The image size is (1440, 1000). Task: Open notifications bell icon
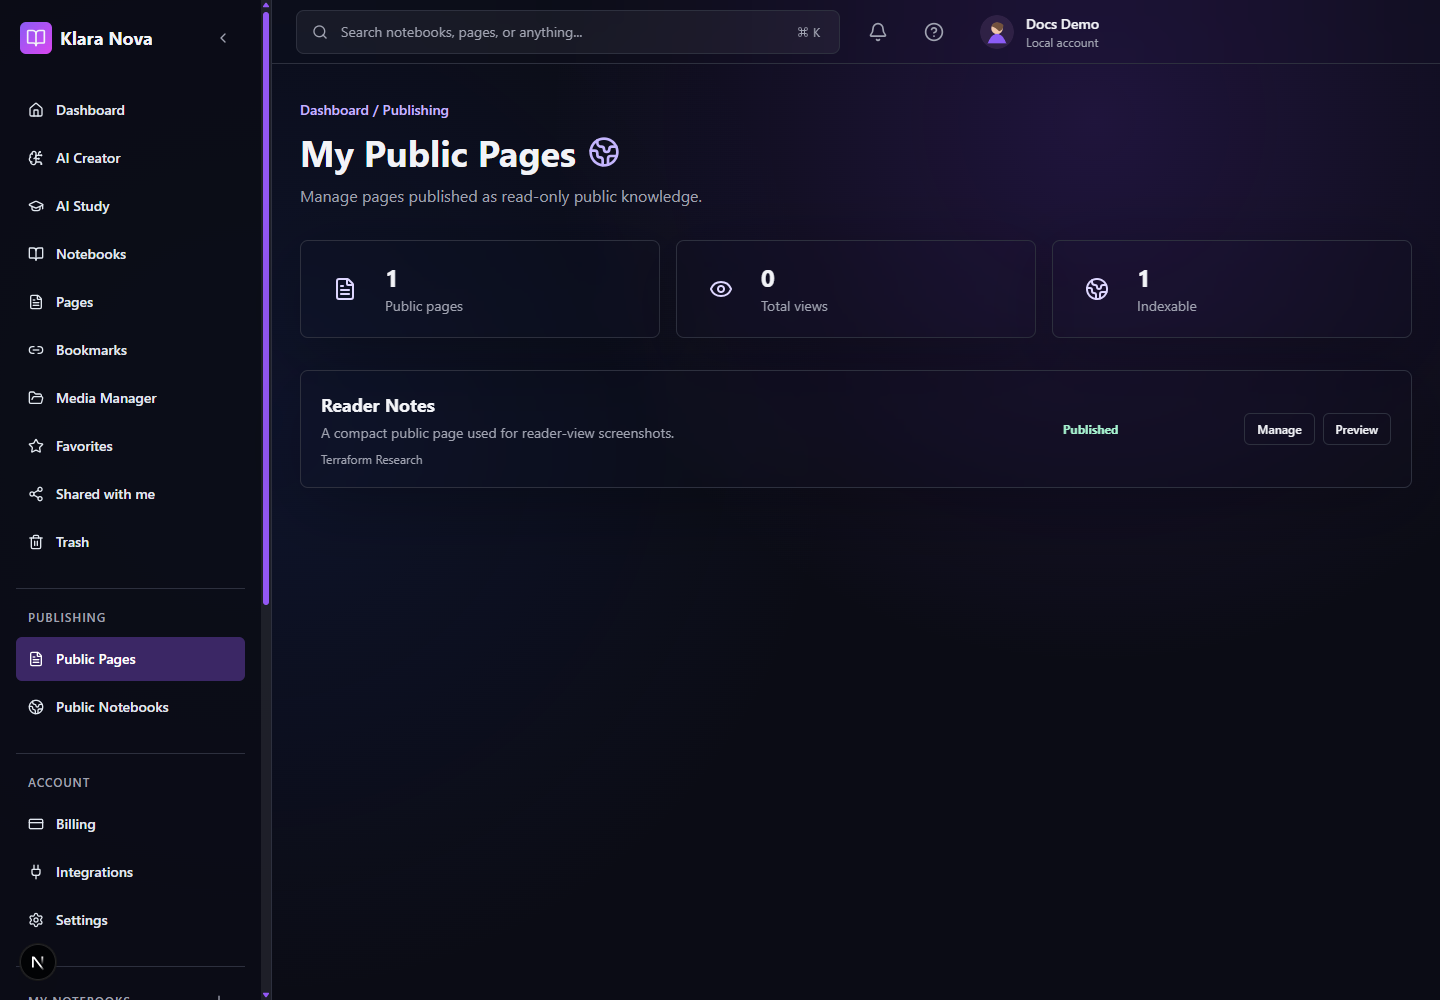pos(878,32)
